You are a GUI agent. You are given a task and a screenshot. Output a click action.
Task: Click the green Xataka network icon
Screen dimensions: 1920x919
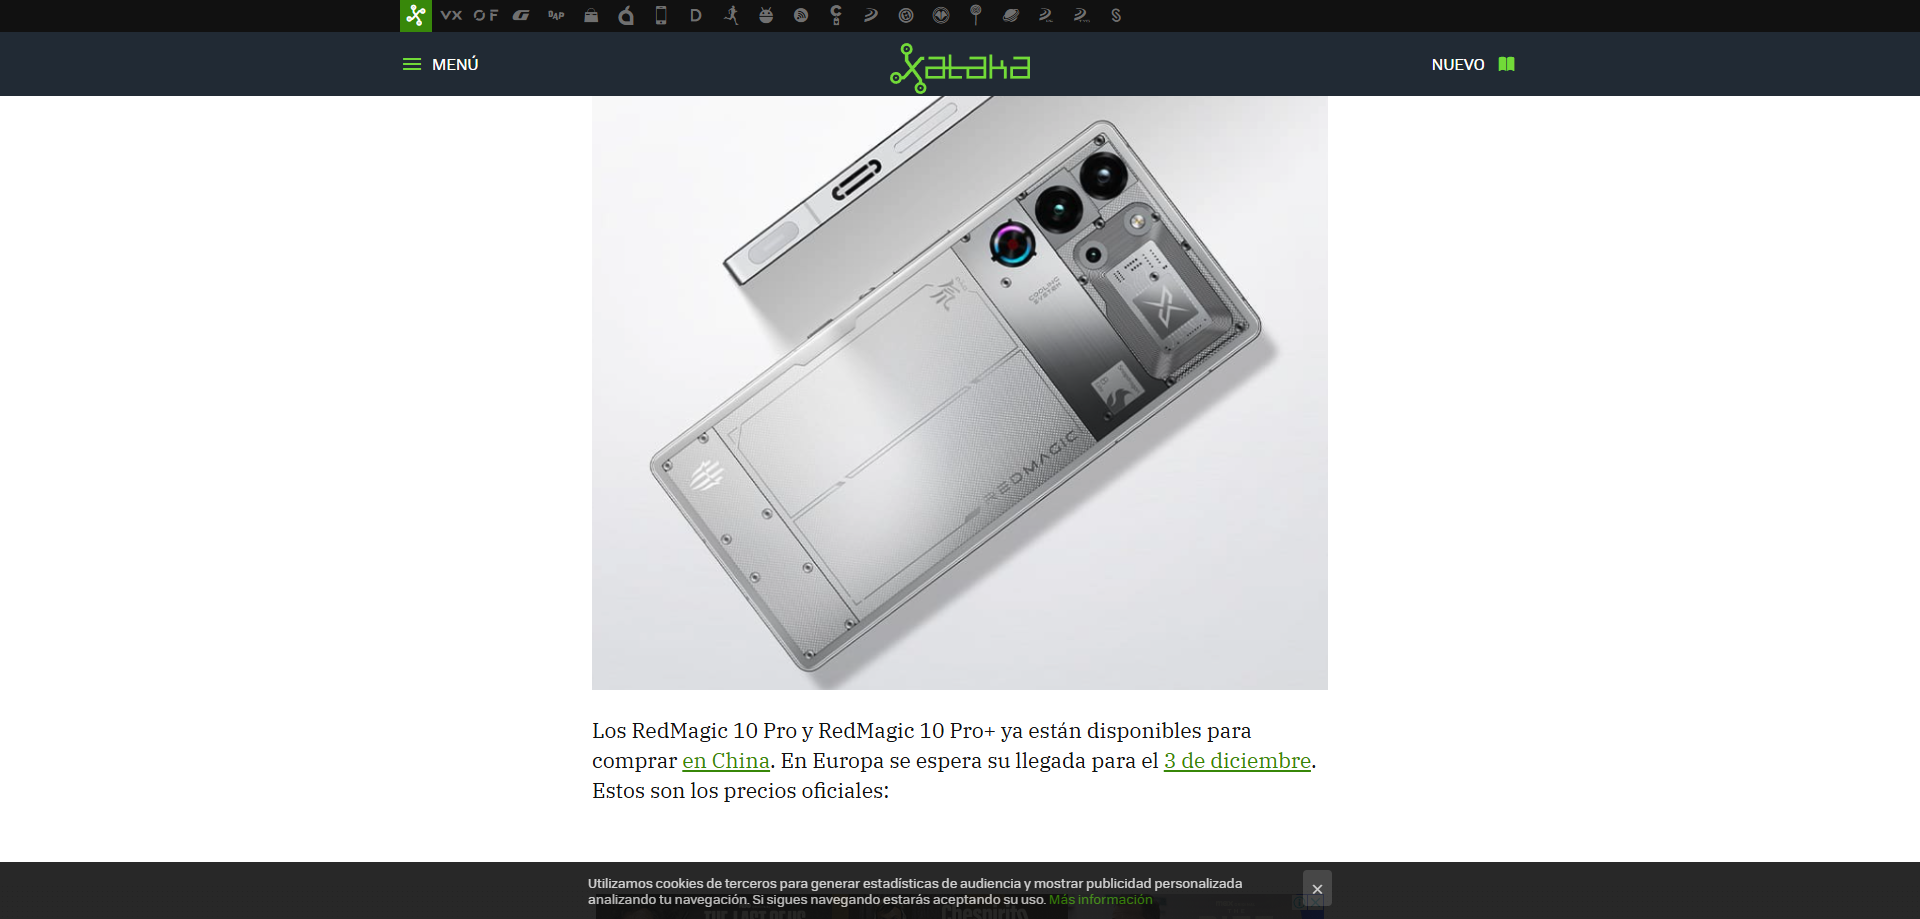[416, 16]
